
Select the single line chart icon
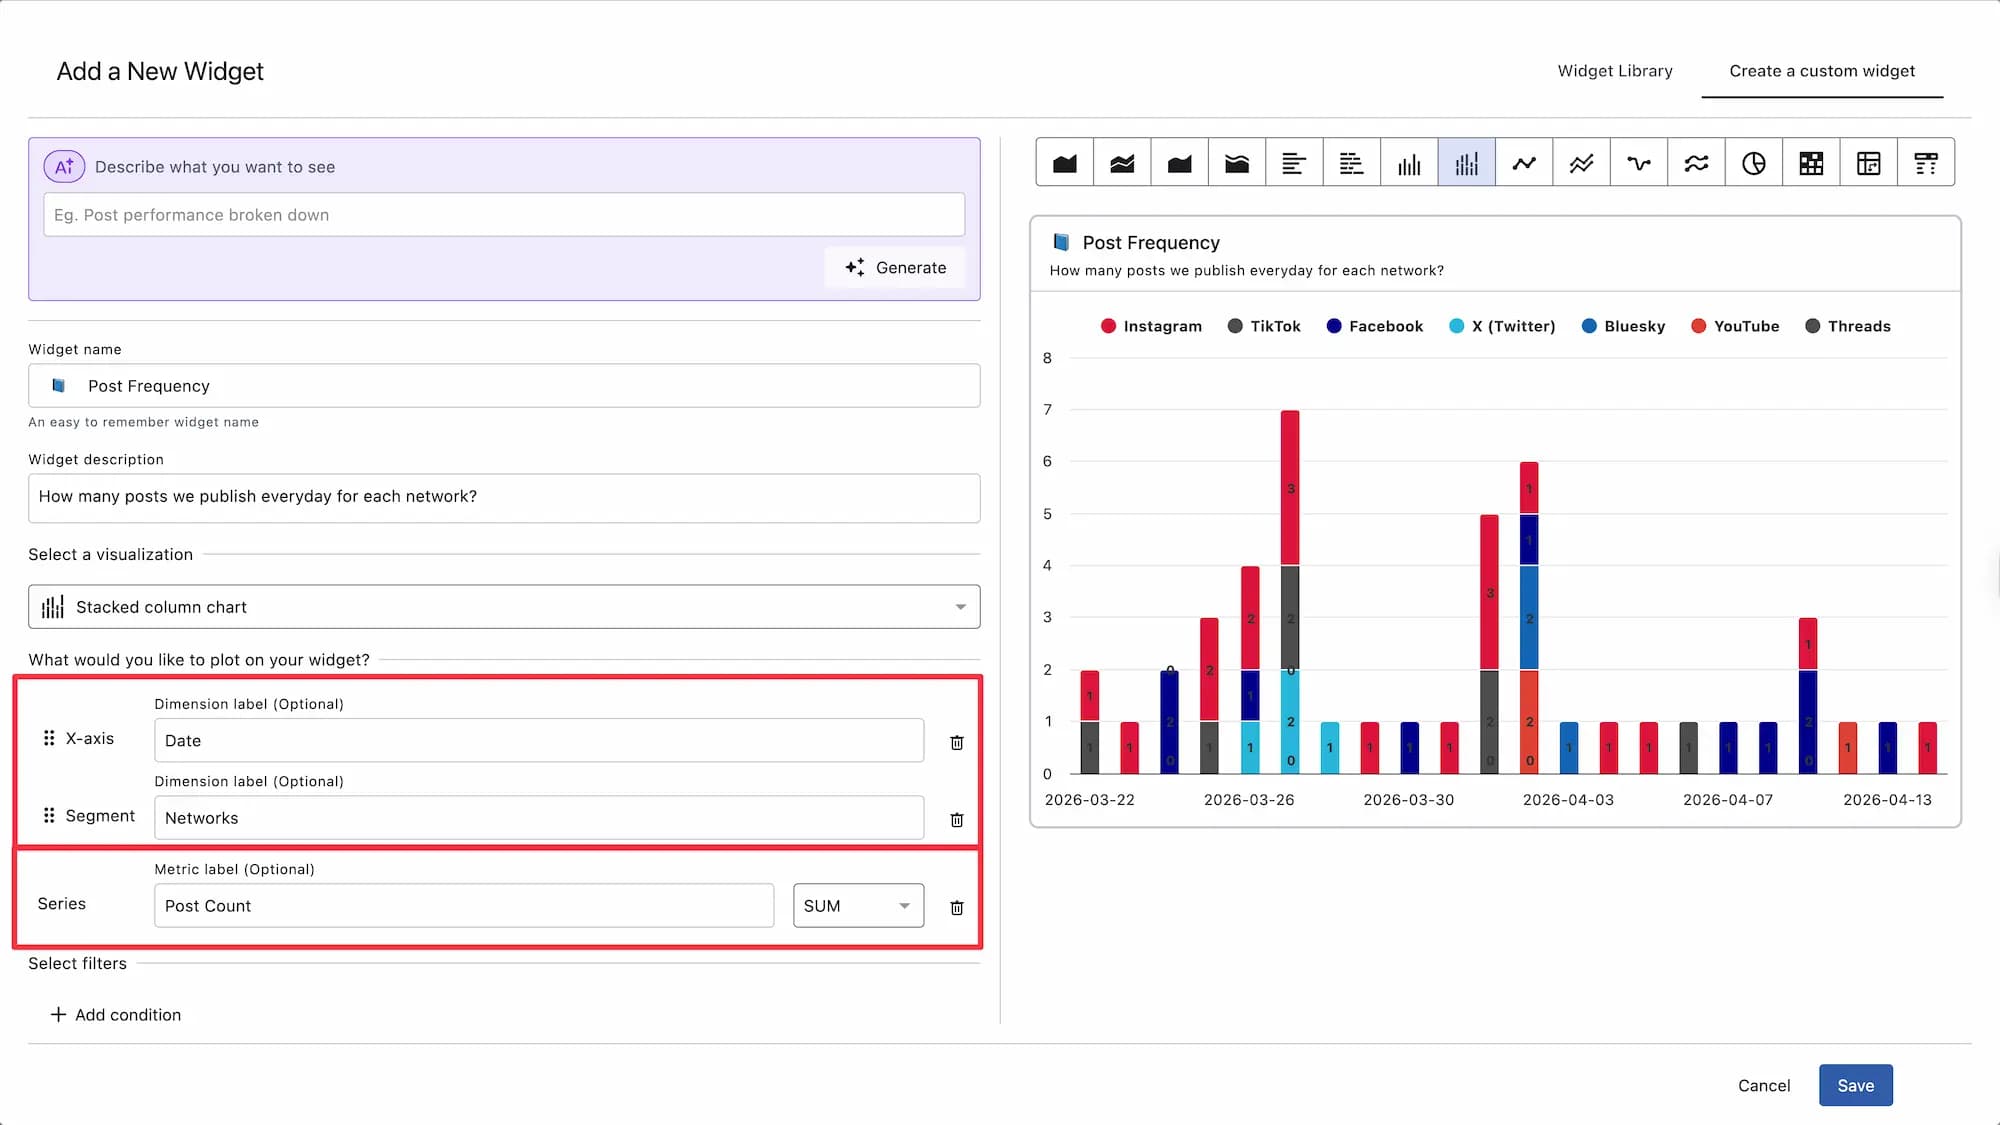[1524, 163]
